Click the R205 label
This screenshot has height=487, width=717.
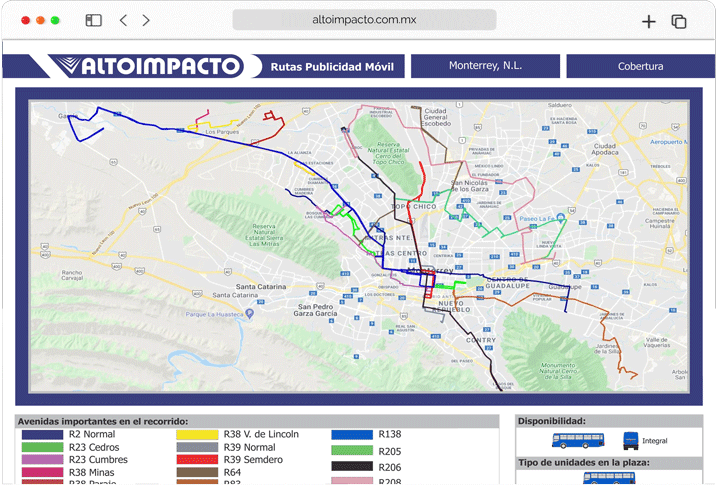pos(390,451)
